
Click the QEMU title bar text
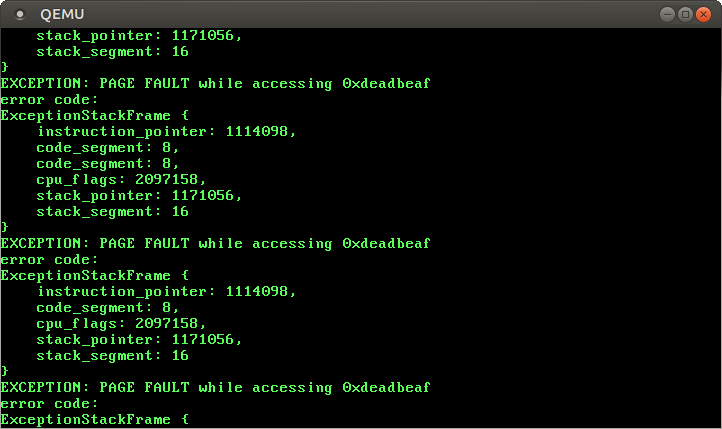pos(60,14)
